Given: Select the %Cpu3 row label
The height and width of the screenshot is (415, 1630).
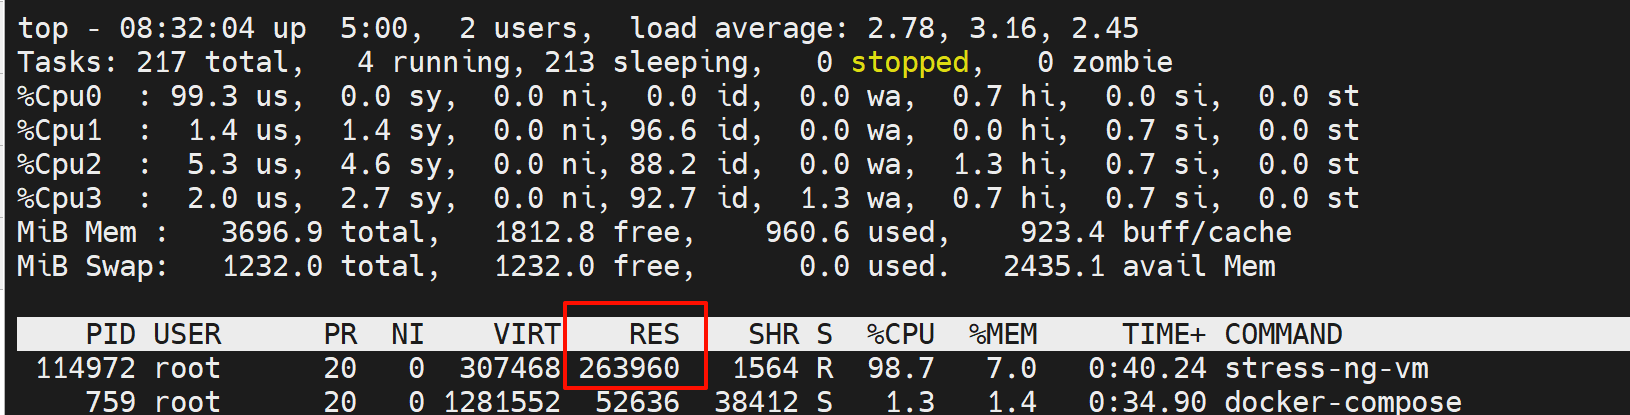Looking at the screenshot, I should [x=60, y=198].
